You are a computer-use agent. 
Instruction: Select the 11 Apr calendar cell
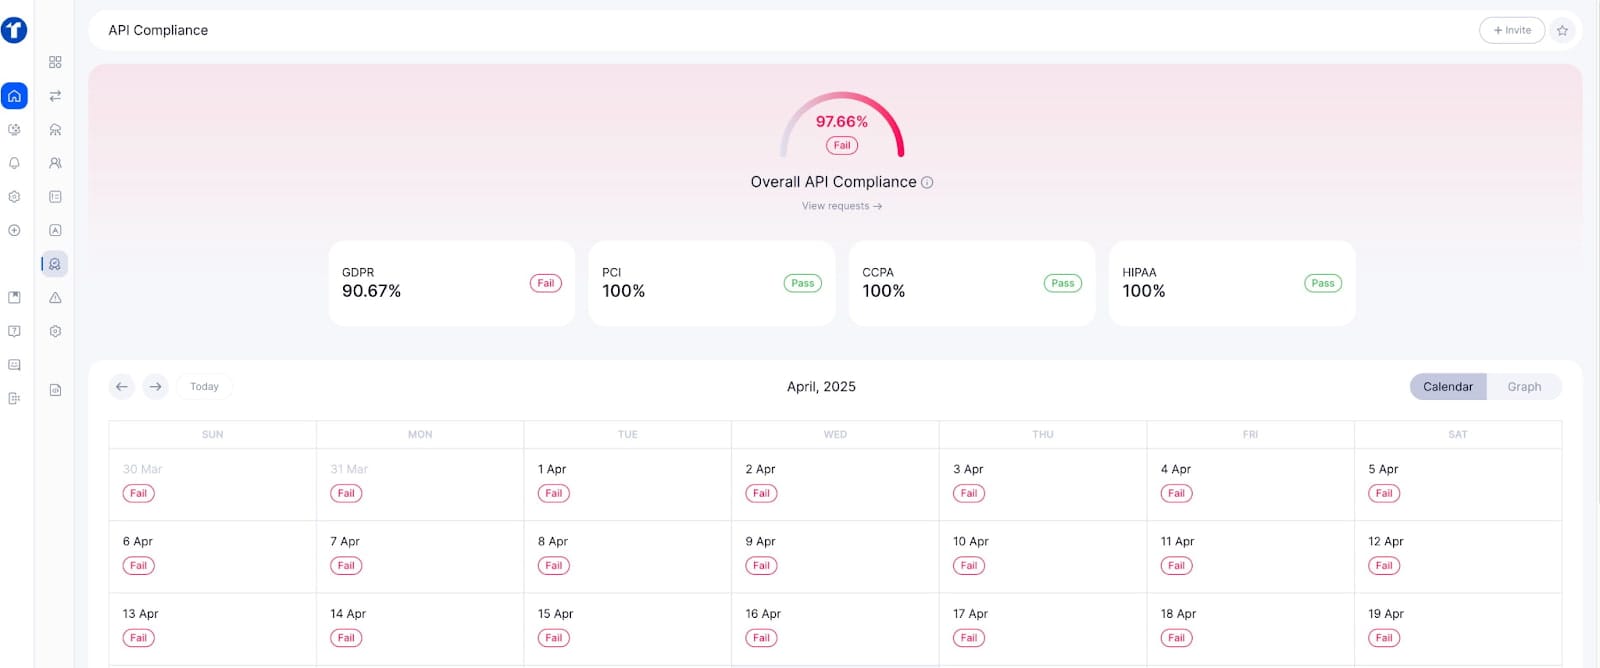(x=1250, y=557)
